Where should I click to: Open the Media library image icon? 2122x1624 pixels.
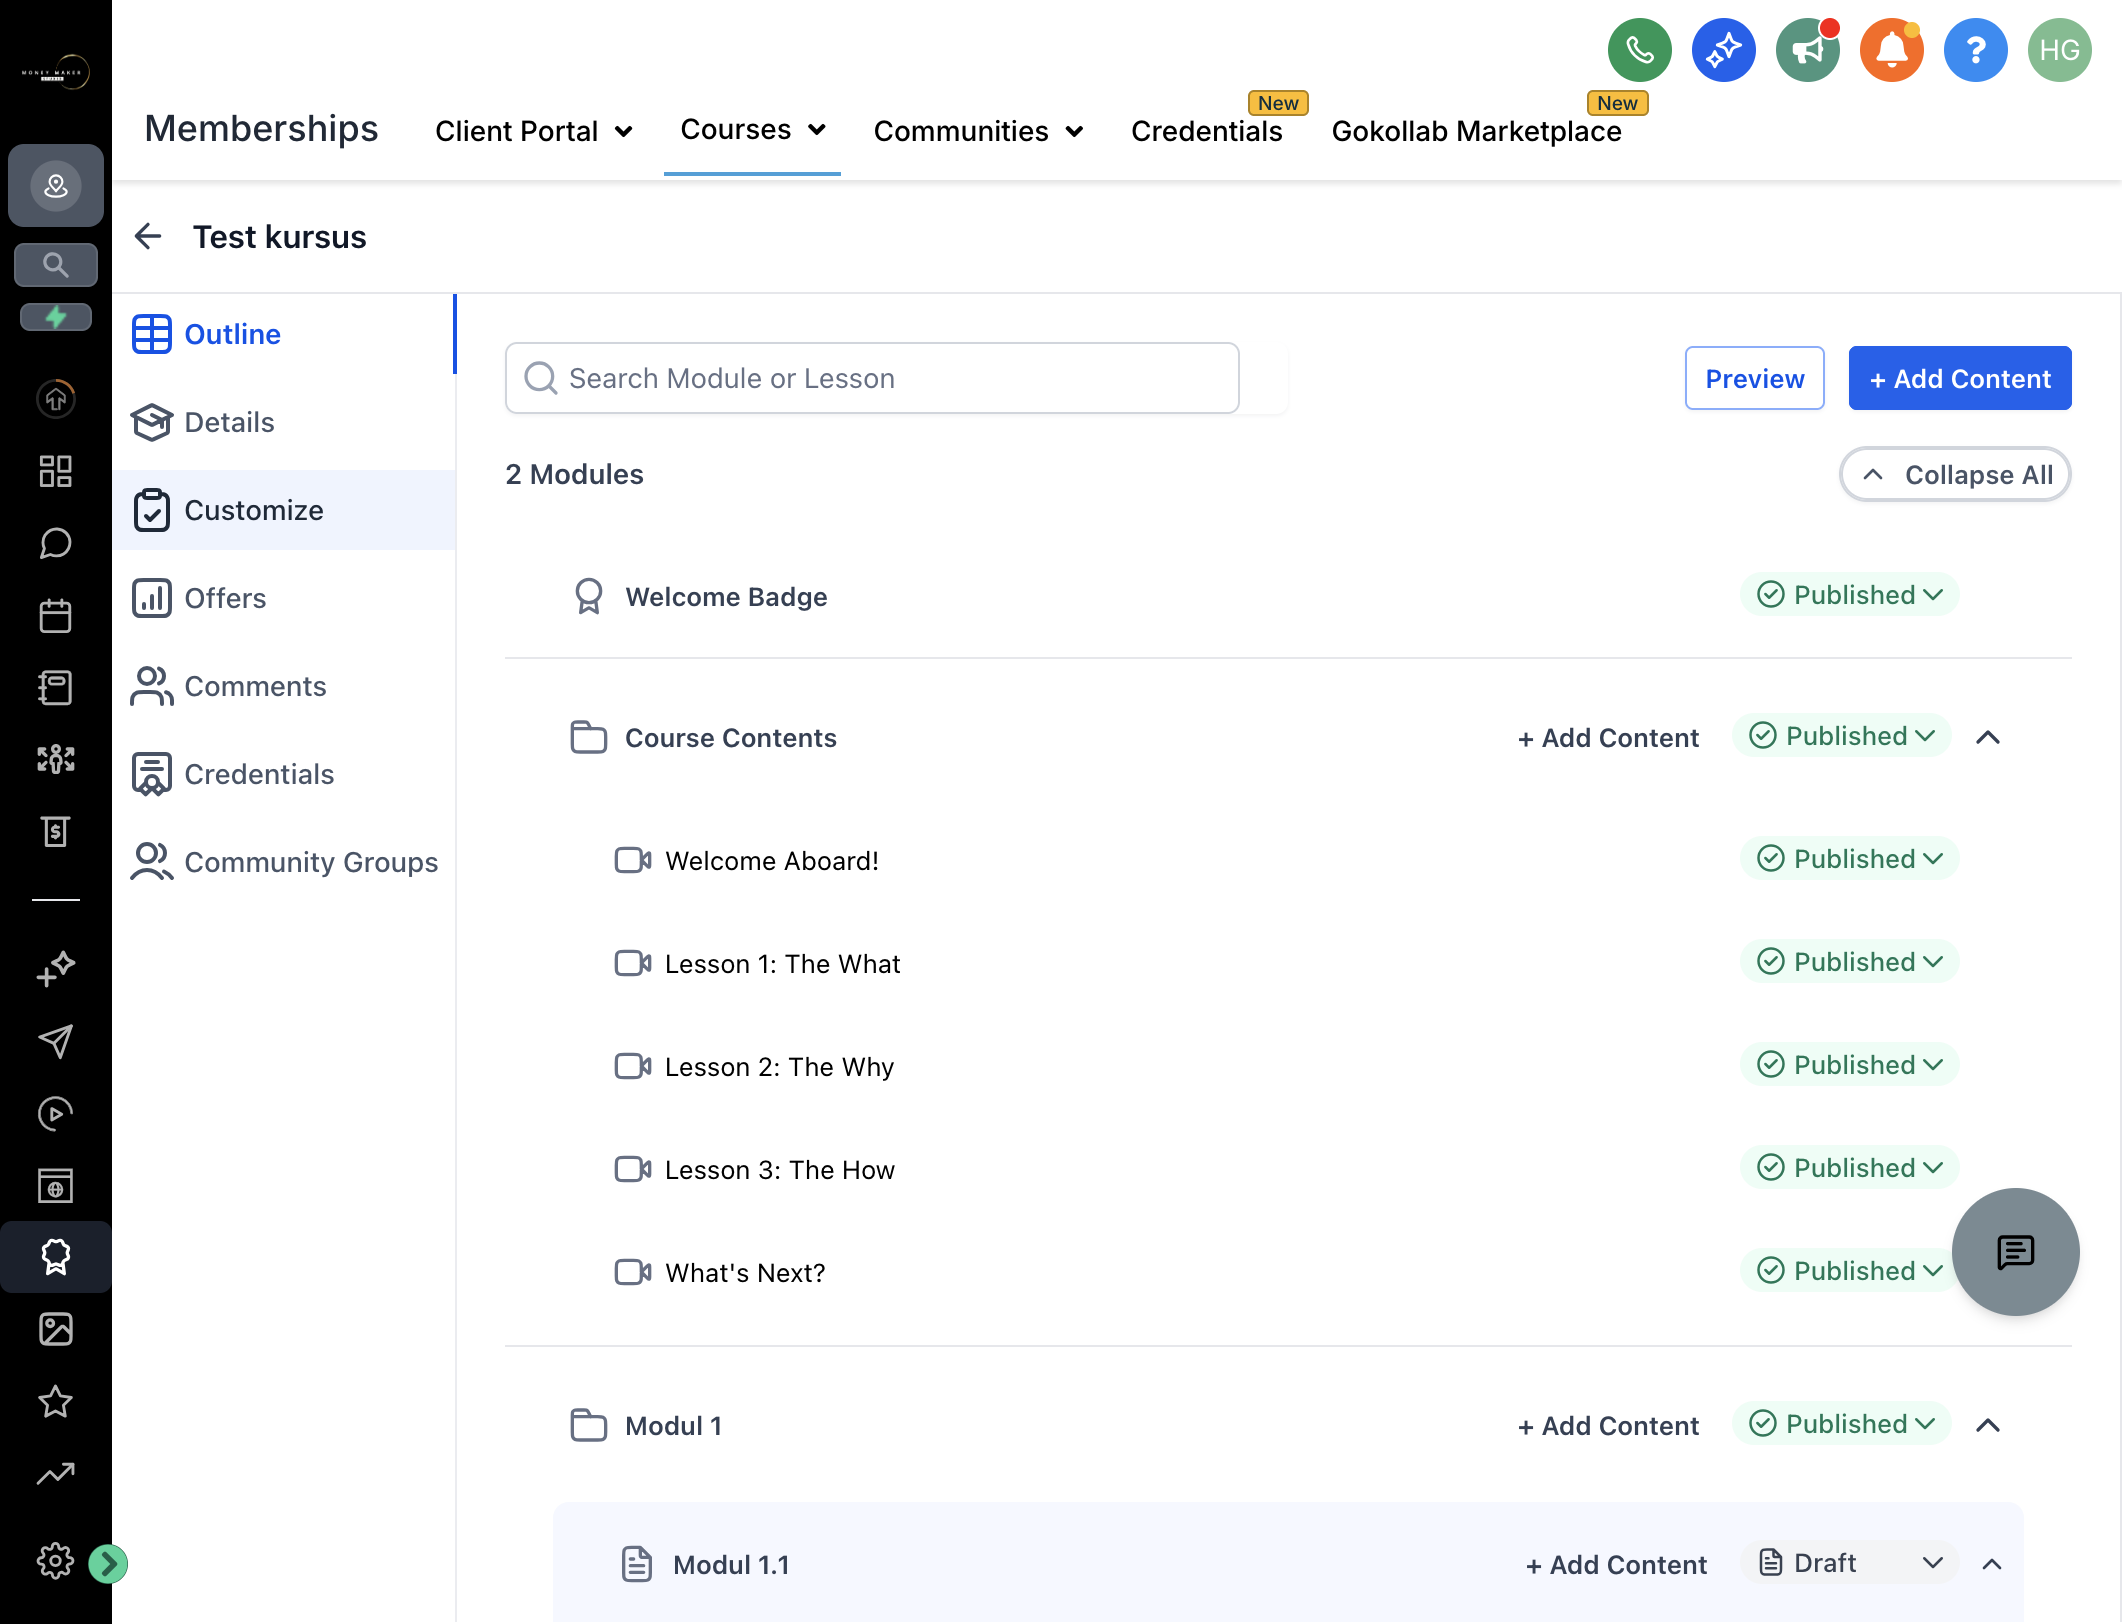pyautogui.click(x=56, y=1329)
